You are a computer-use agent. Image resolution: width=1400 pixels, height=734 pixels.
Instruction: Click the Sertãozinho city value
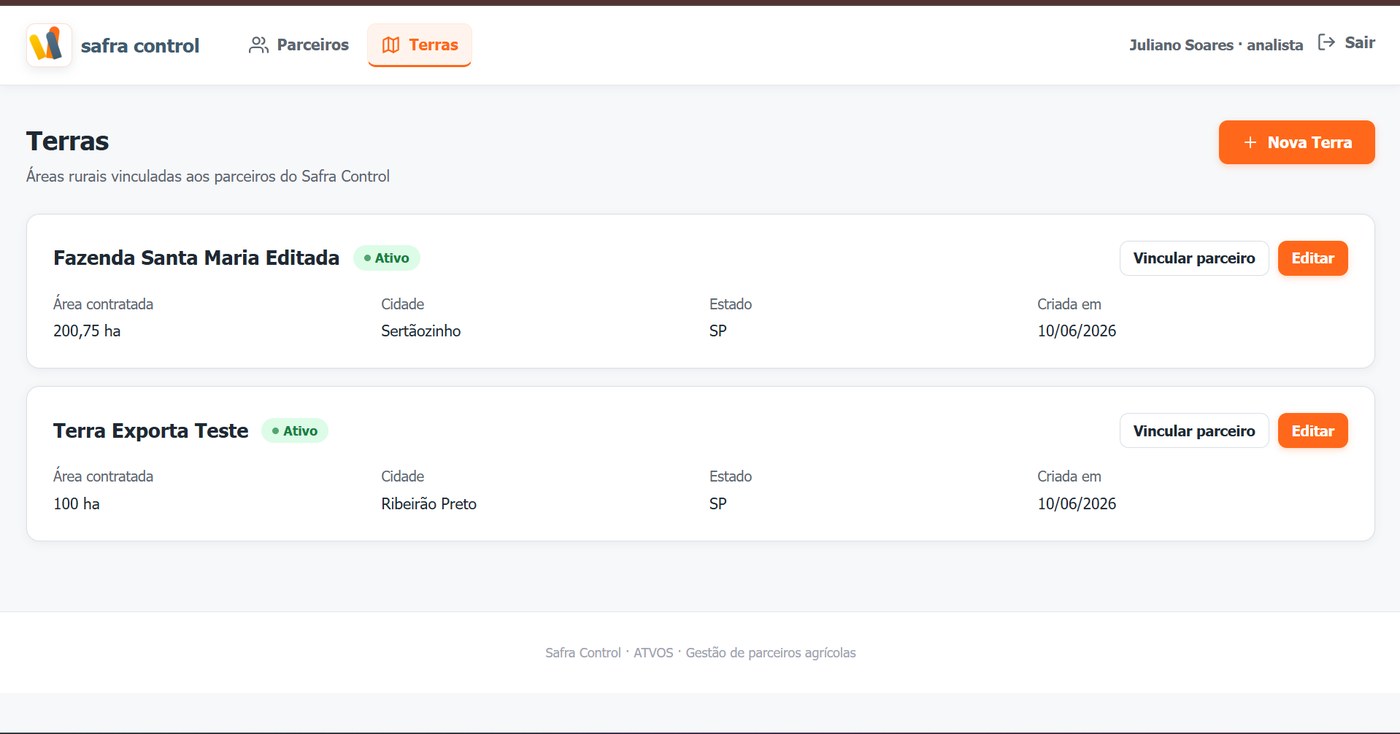[x=421, y=331]
